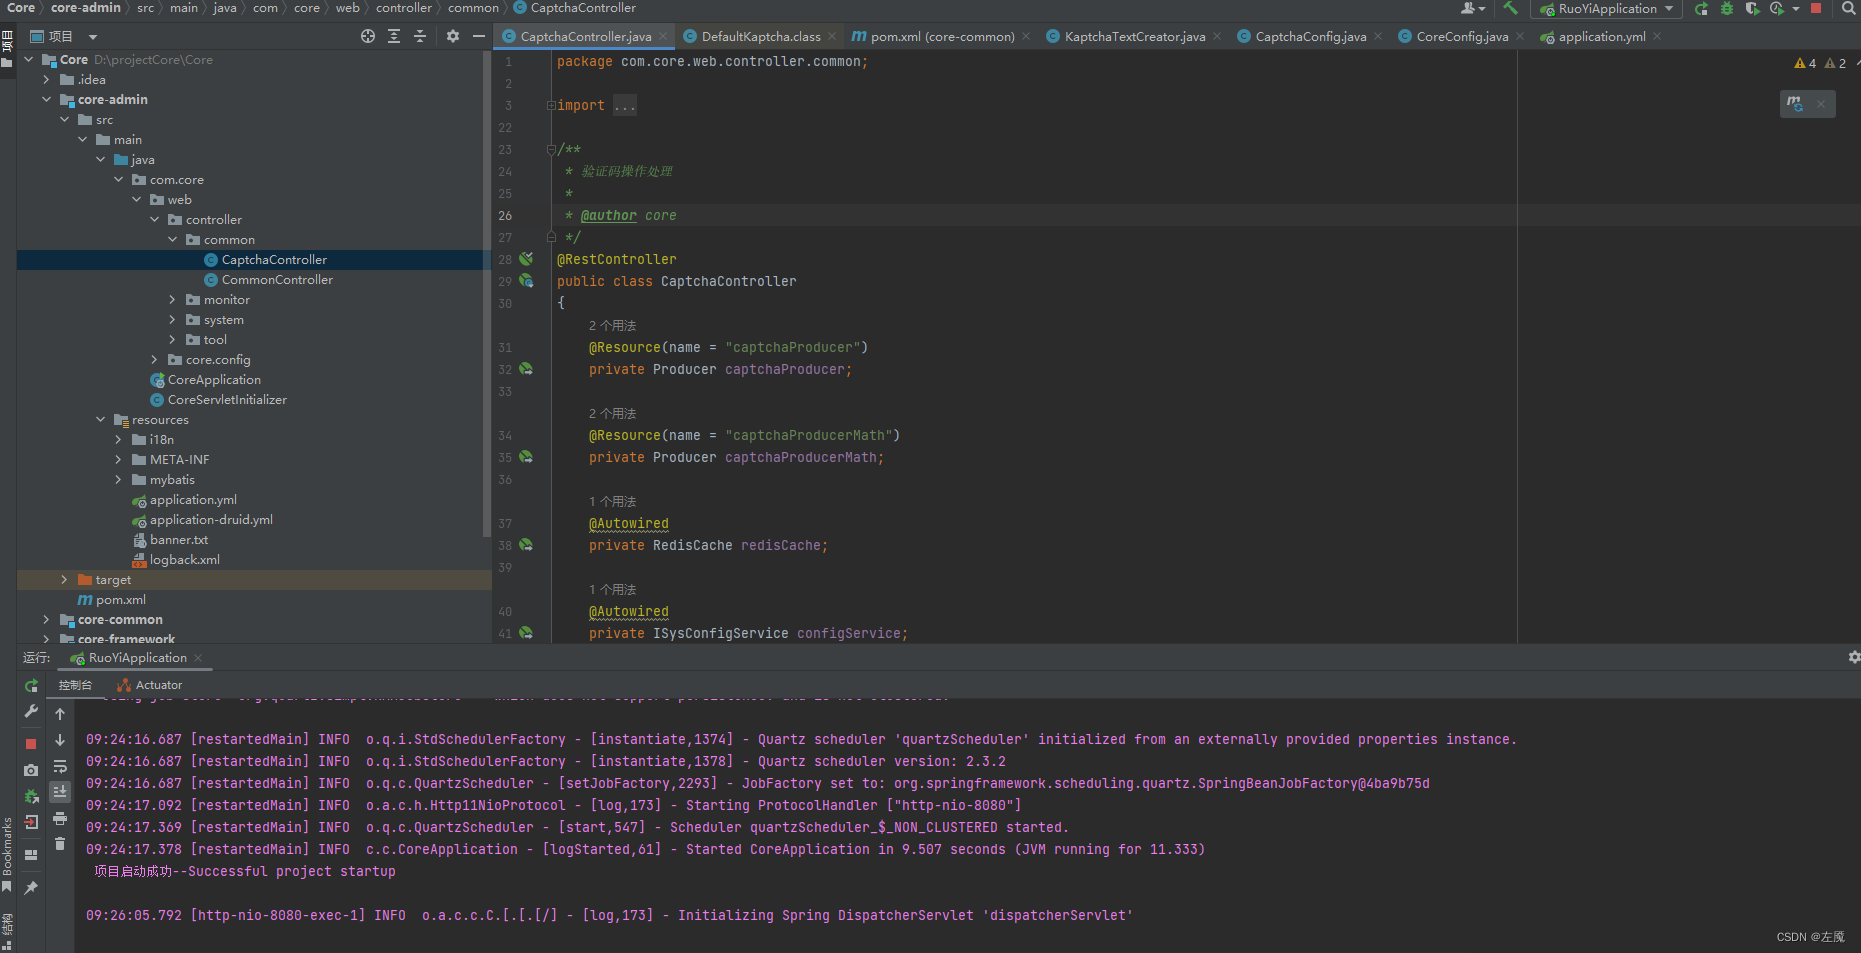Image resolution: width=1861 pixels, height=953 pixels.
Task: Click the Exit icon in Run panel
Action: coord(31,822)
